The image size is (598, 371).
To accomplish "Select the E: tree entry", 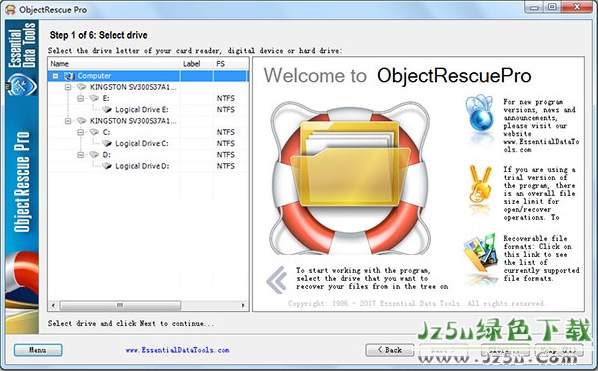I will click(x=106, y=98).
